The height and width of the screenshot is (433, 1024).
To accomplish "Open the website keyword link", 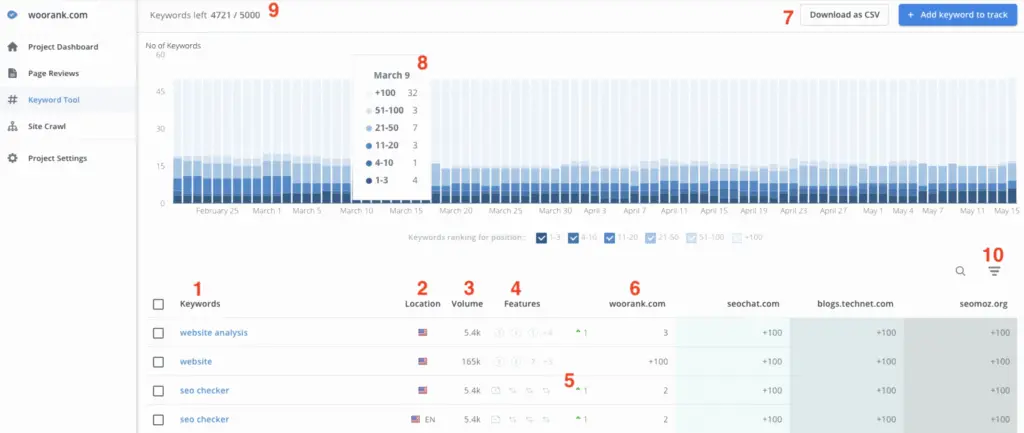I will pyautogui.click(x=196, y=361).
